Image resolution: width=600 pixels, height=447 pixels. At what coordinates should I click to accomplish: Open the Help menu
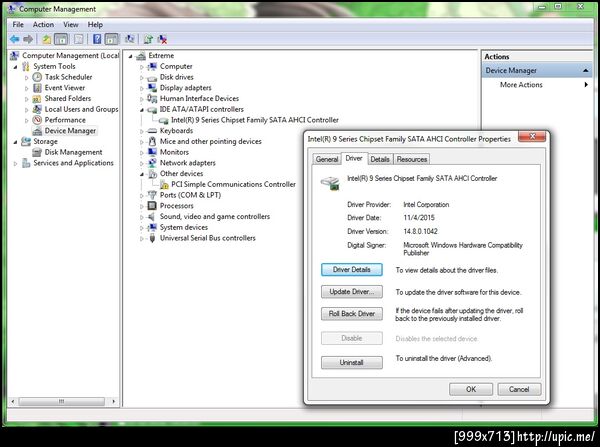pyautogui.click(x=95, y=24)
